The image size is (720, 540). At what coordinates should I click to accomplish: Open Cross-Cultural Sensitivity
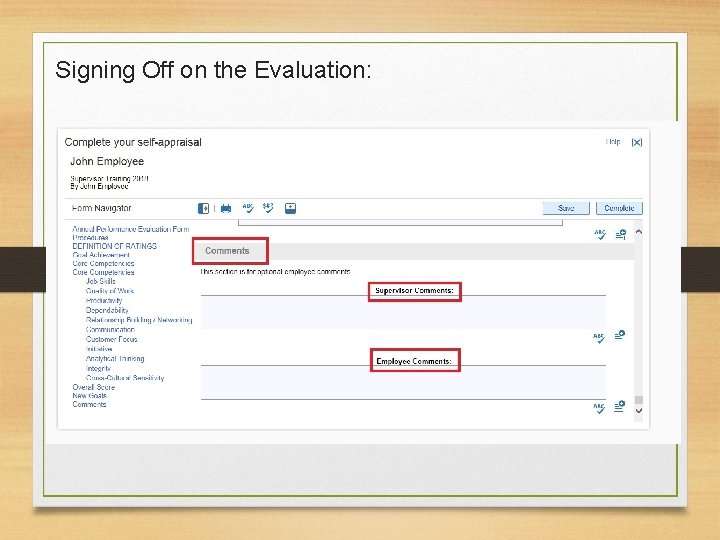tap(125, 378)
